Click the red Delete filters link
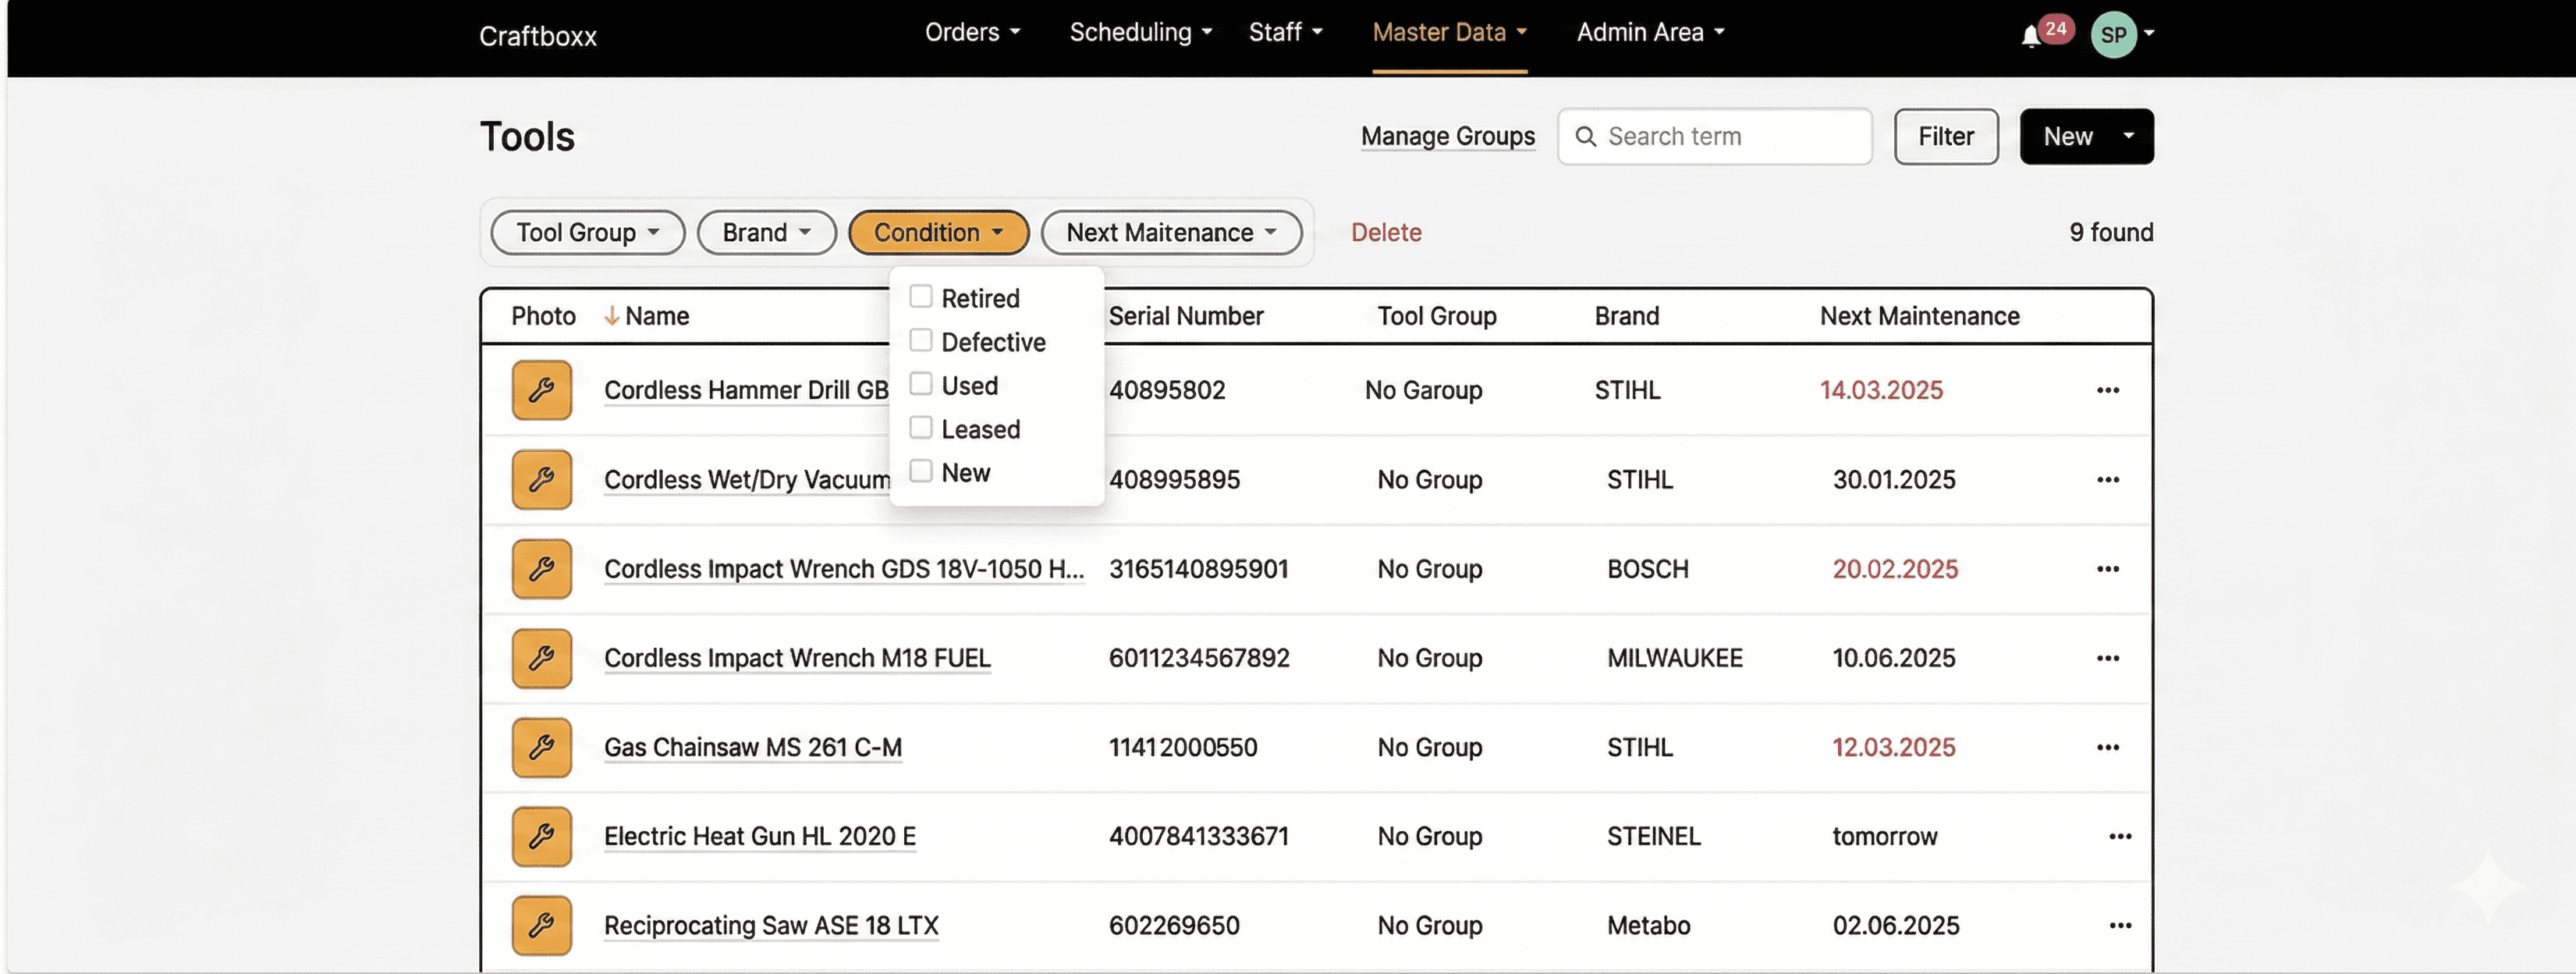Image resolution: width=2576 pixels, height=974 pixels. pyautogui.click(x=1385, y=232)
